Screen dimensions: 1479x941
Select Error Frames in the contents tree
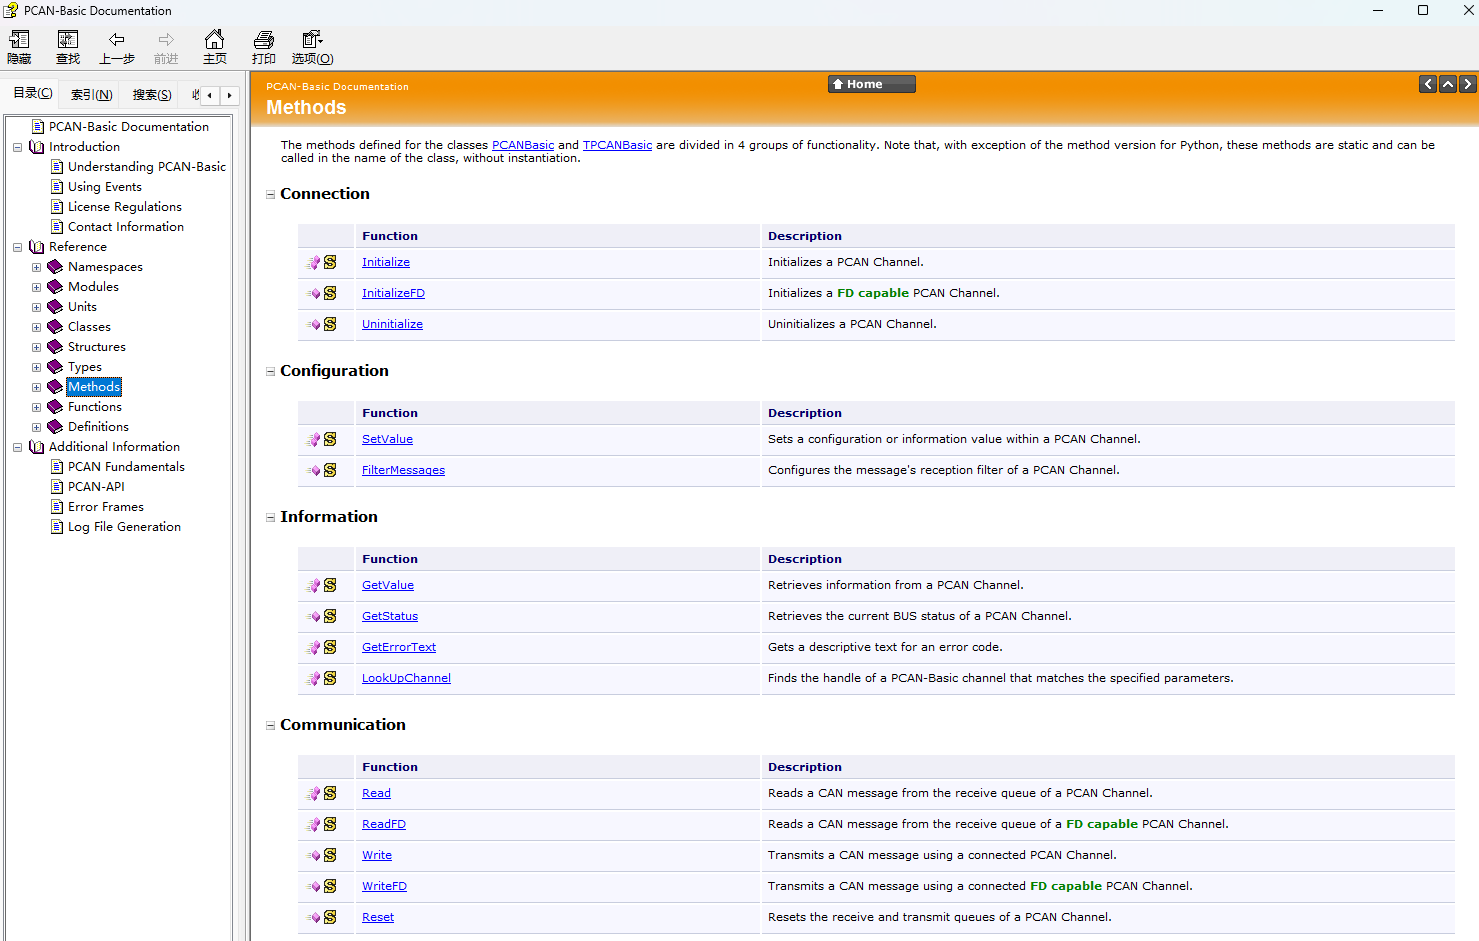[x=105, y=507]
